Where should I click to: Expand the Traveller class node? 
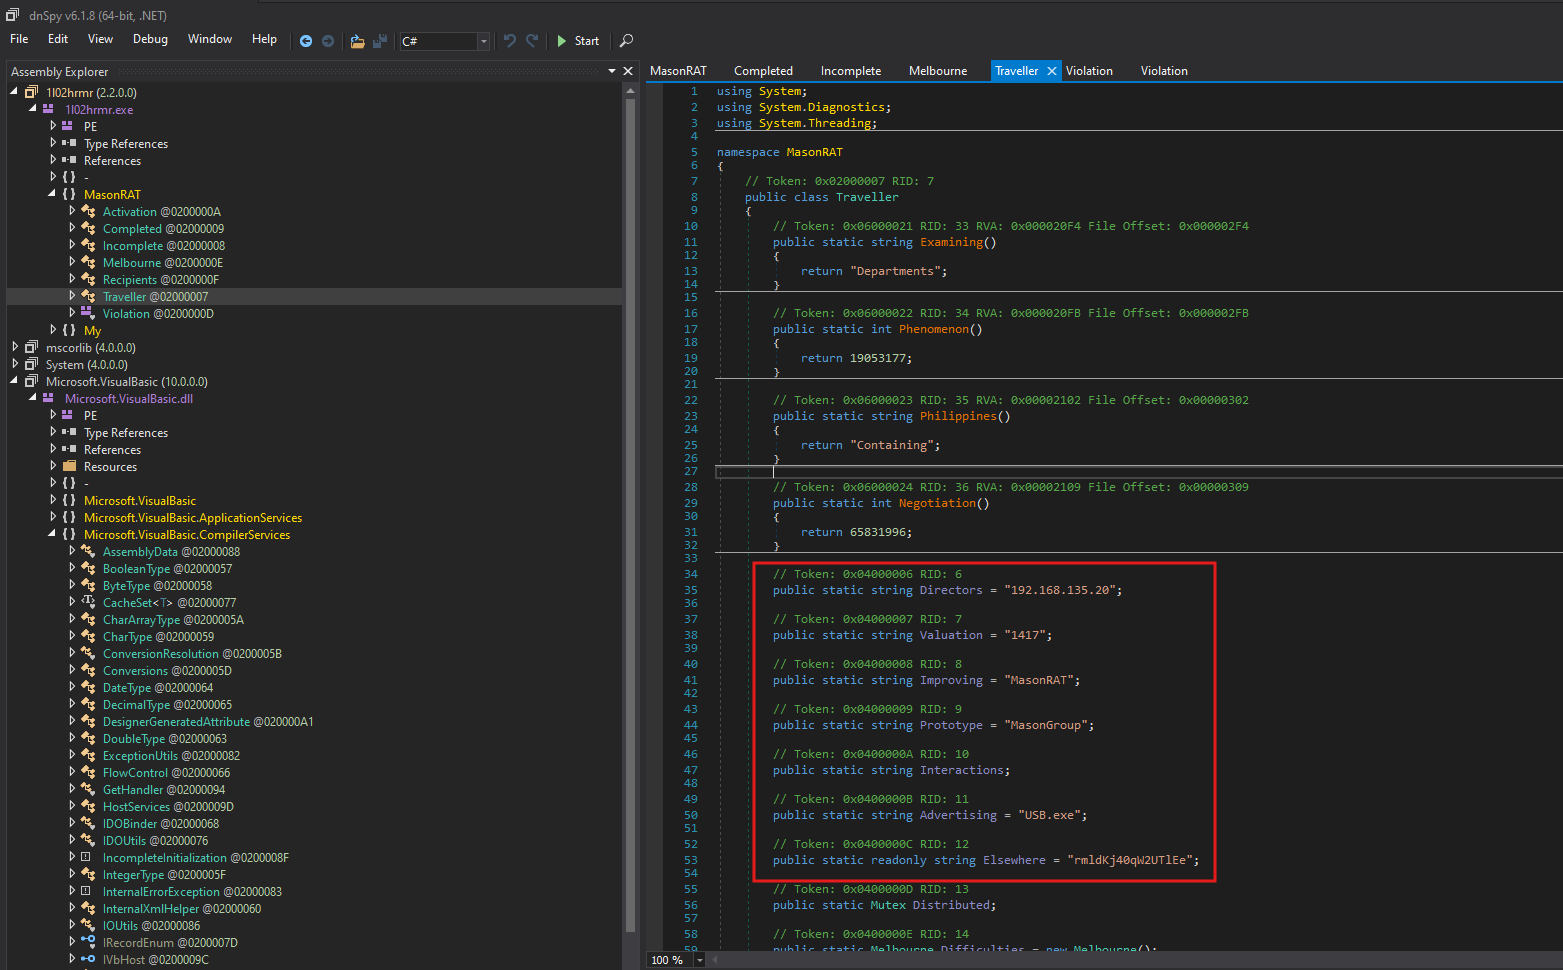(72, 296)
